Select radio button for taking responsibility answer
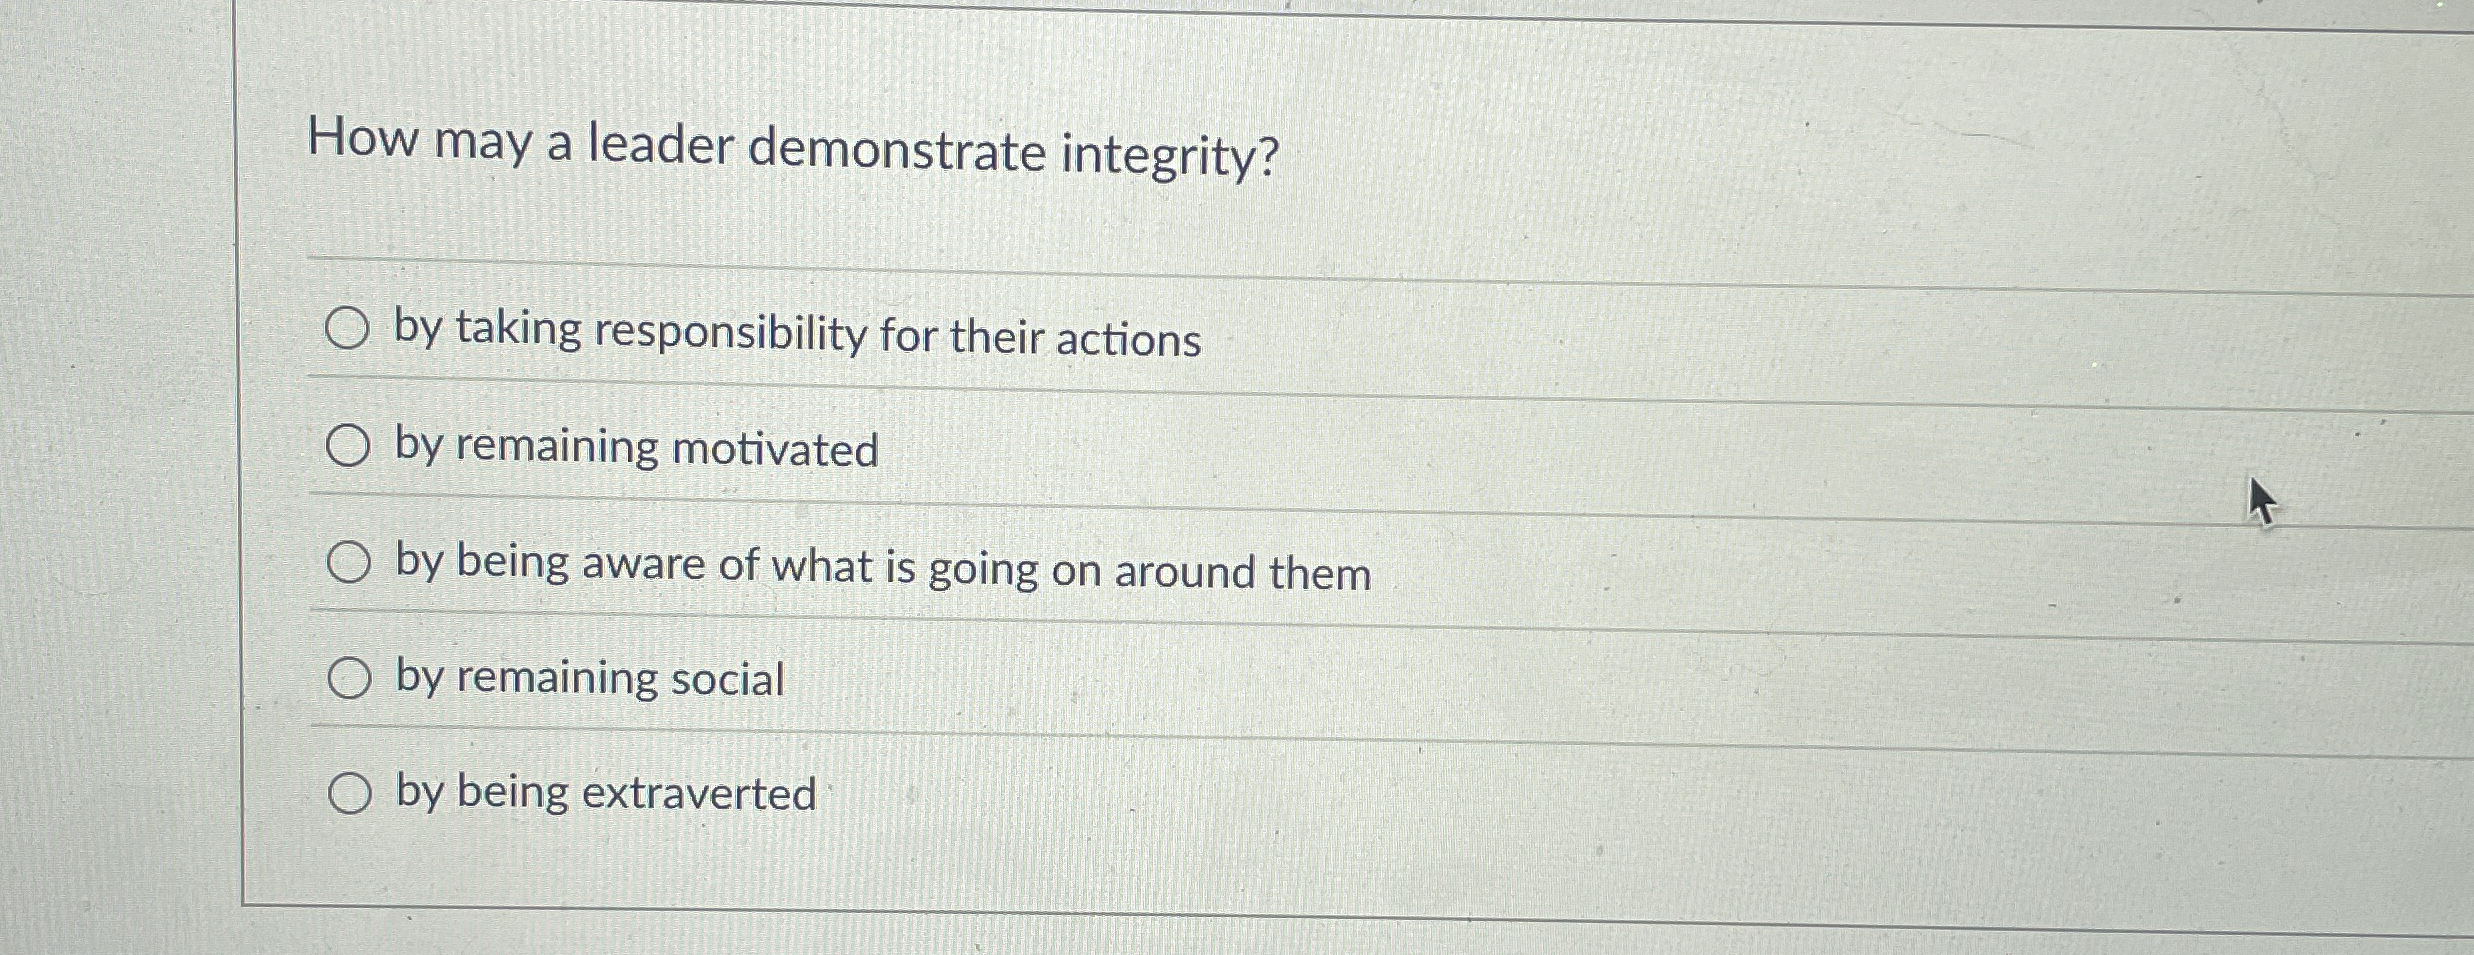 tap(349, 328)
